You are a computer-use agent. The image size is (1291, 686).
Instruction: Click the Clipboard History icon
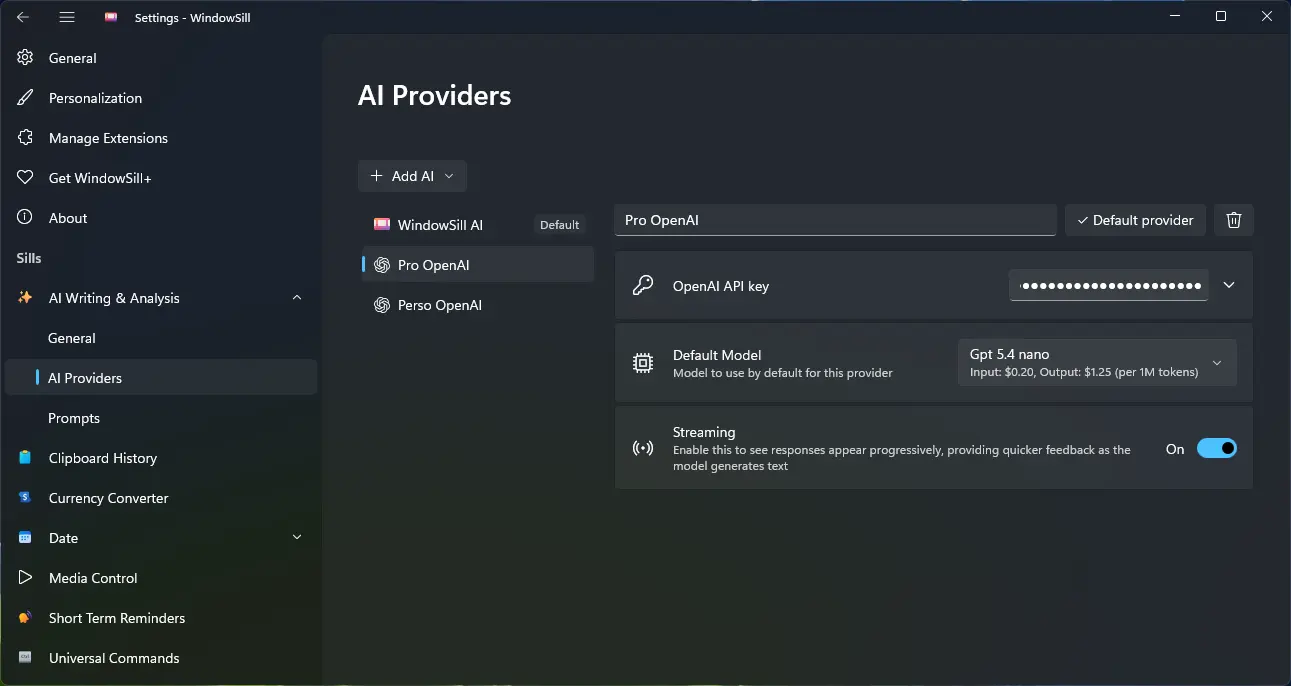25,458
